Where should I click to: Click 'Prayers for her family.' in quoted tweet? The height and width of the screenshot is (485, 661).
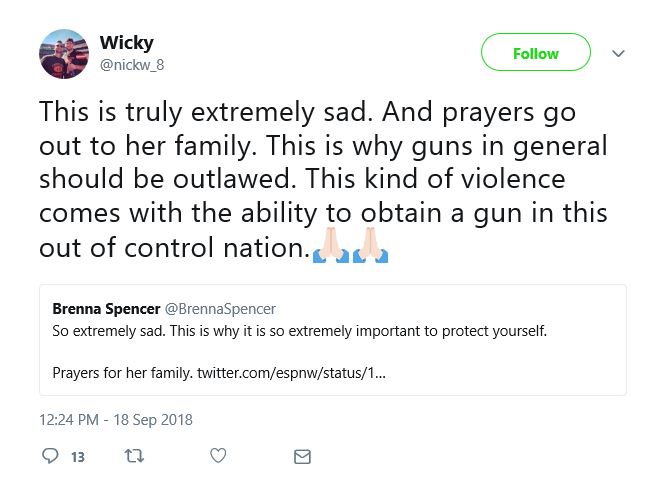123,373
